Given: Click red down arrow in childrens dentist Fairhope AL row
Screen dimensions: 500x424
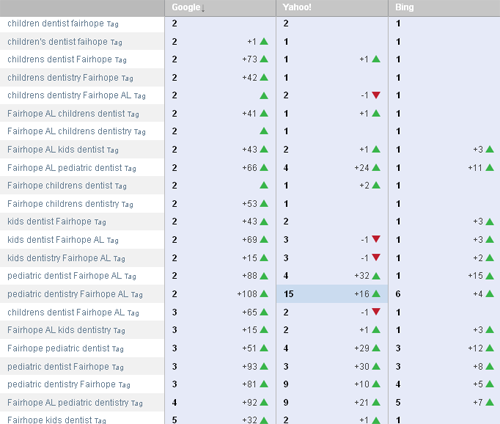Looking at the screenshot, I should [x=376, y=312].
